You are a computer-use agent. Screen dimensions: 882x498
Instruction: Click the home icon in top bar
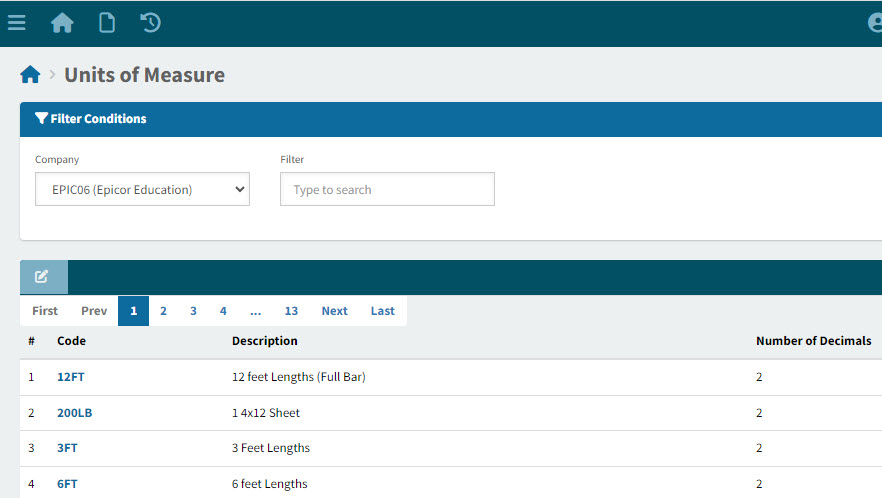click(x=62, y=22)
